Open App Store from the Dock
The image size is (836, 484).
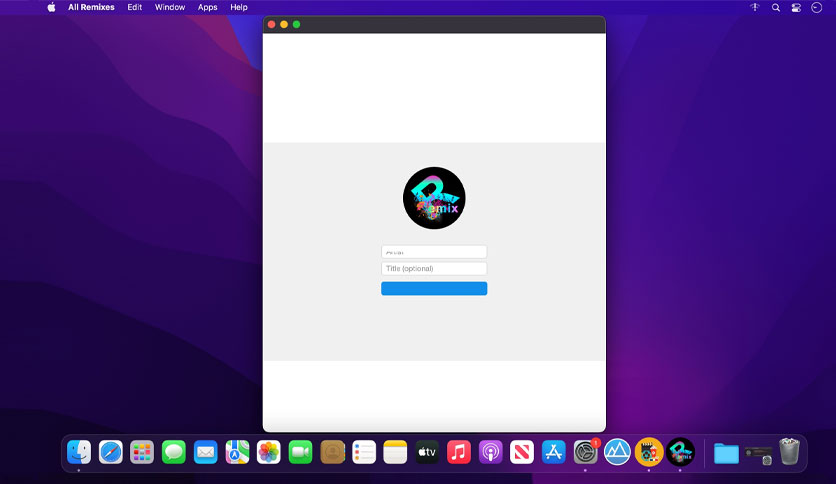click(554, 453)
